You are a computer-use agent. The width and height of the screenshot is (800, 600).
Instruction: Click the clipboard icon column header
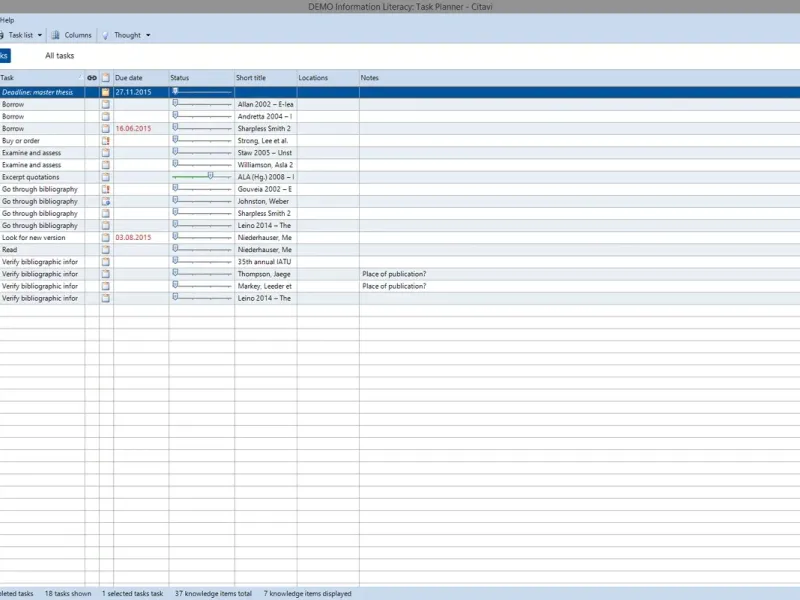pyautogui.click(x=106, y=78)
